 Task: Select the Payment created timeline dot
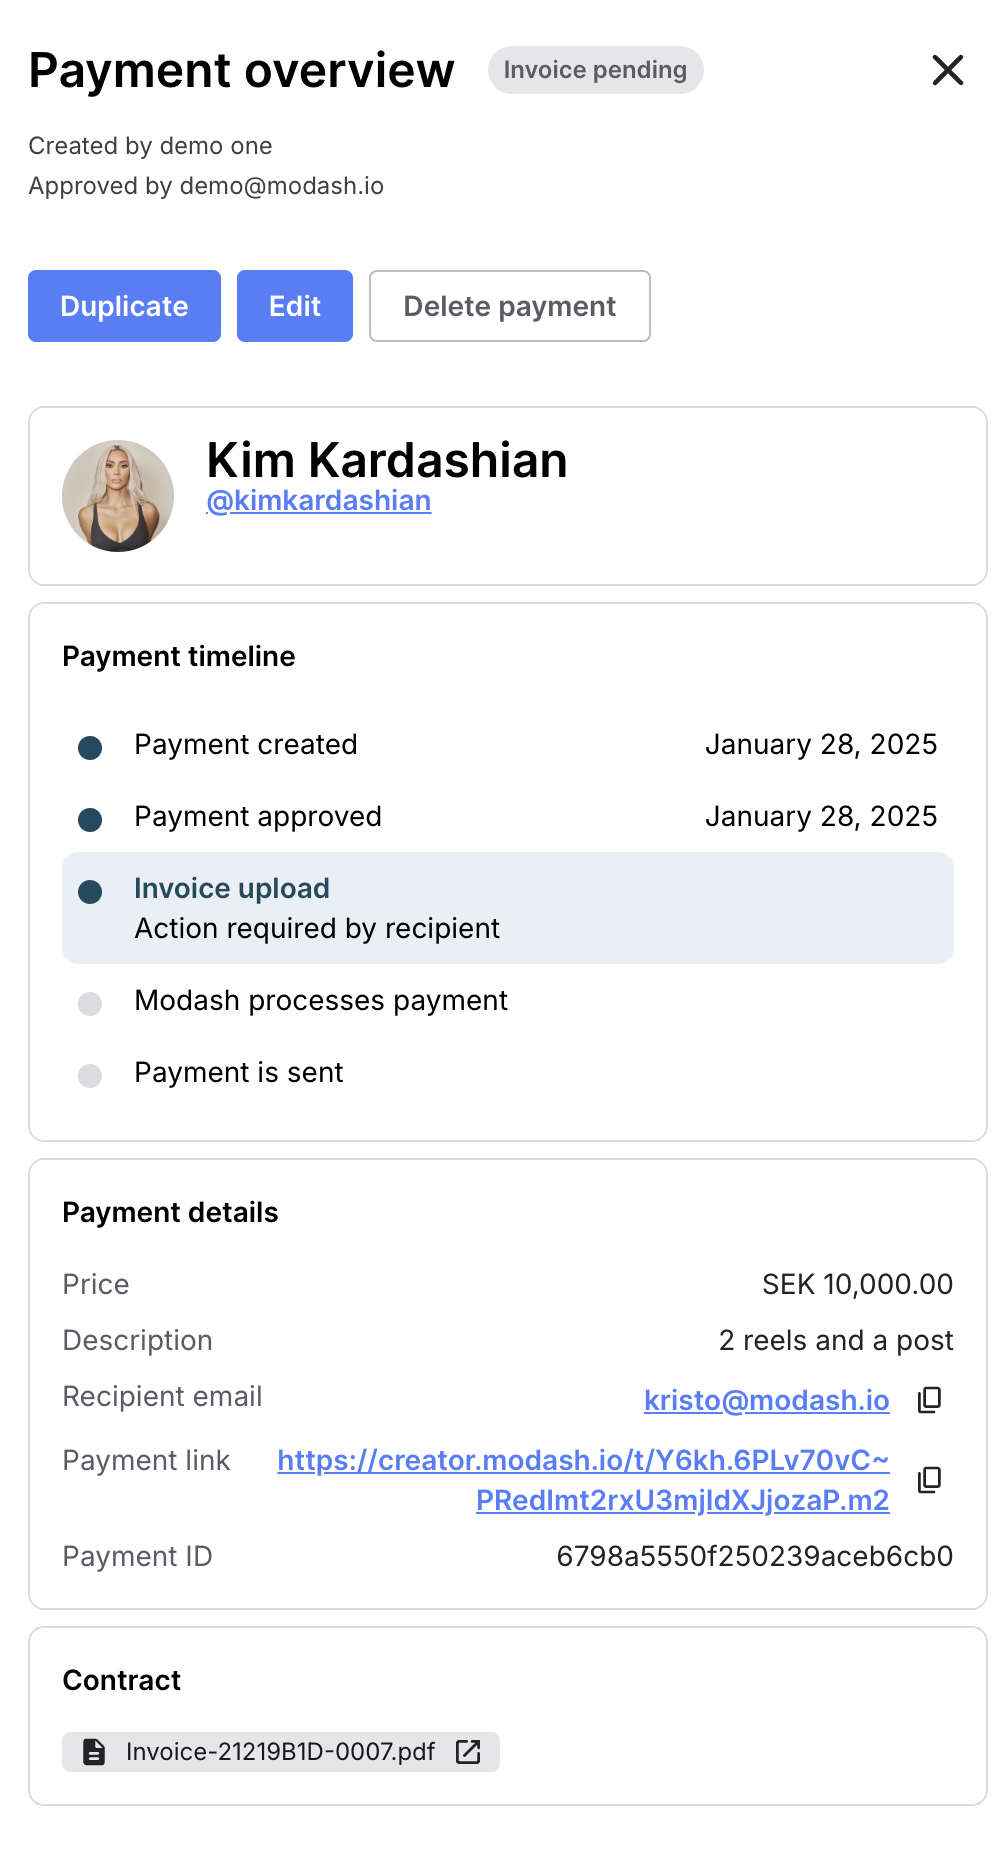tap(90, 747)
